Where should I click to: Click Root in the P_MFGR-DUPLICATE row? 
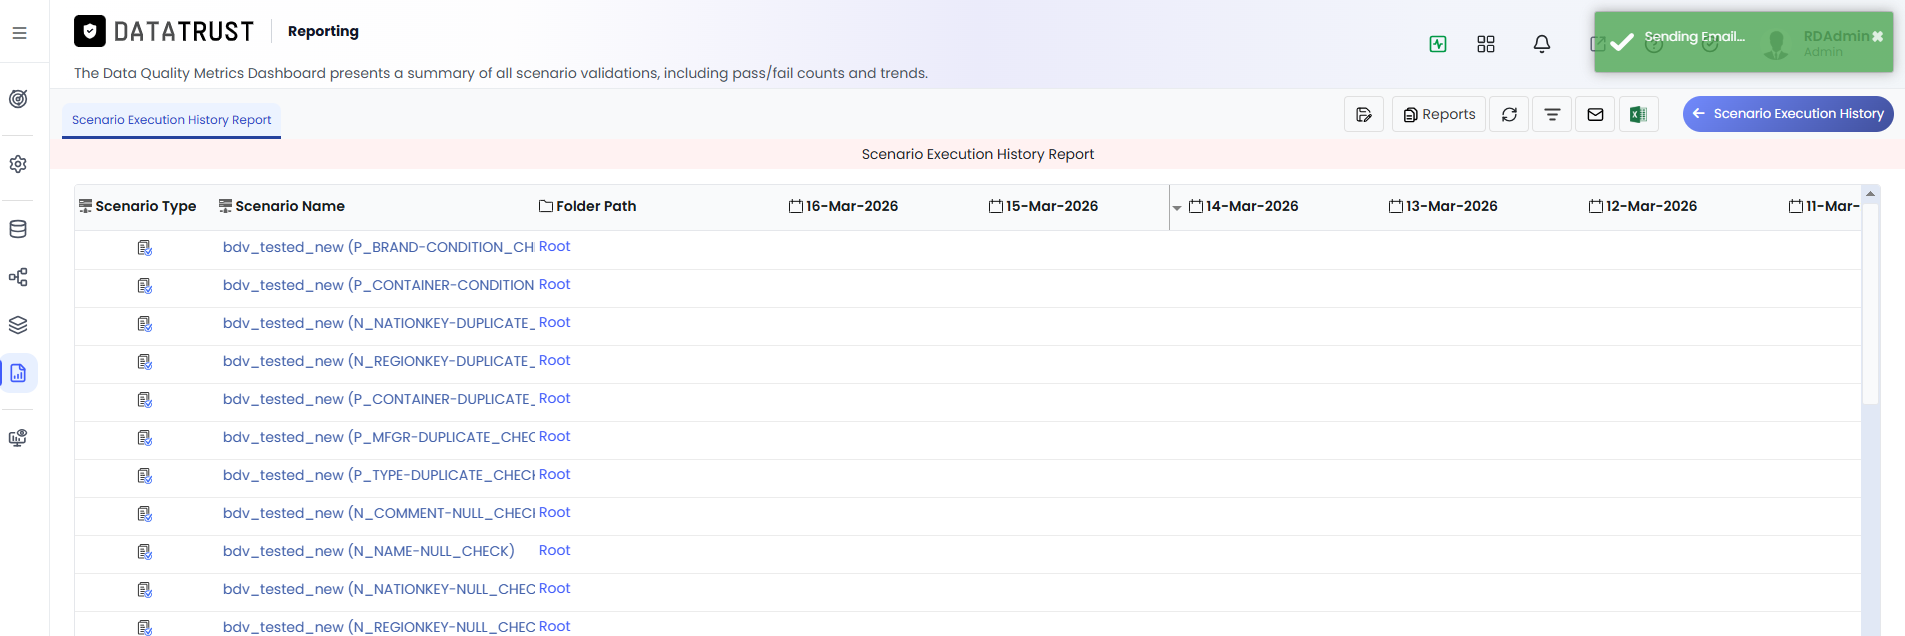click(554, 436)
